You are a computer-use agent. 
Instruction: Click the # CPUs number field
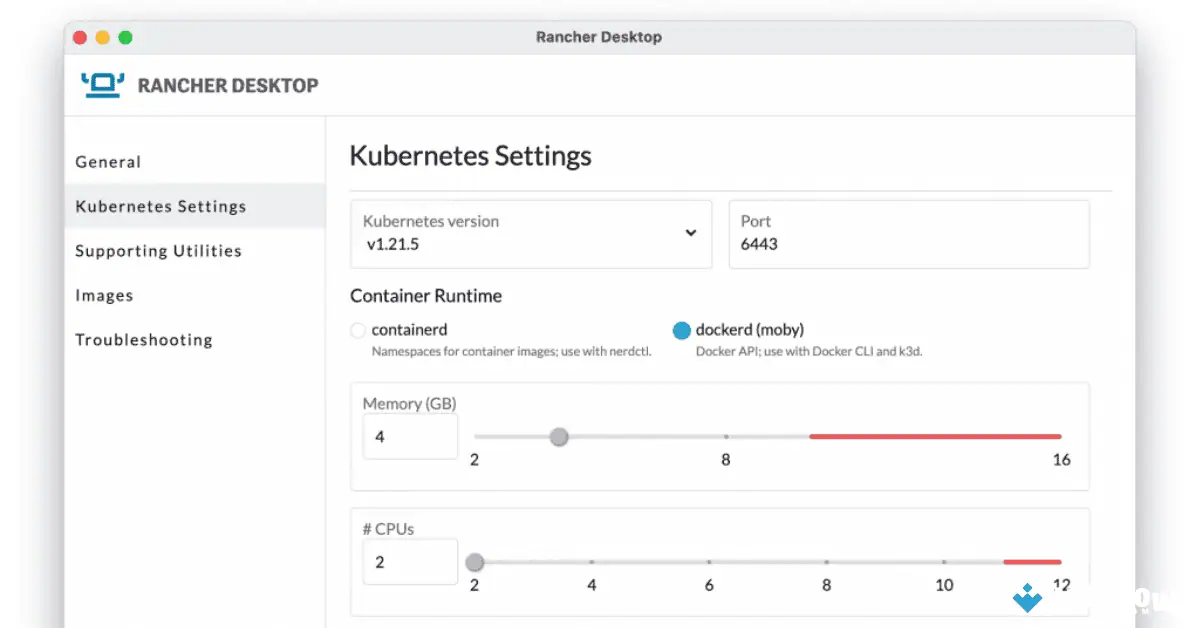click(x=410, y=563)
